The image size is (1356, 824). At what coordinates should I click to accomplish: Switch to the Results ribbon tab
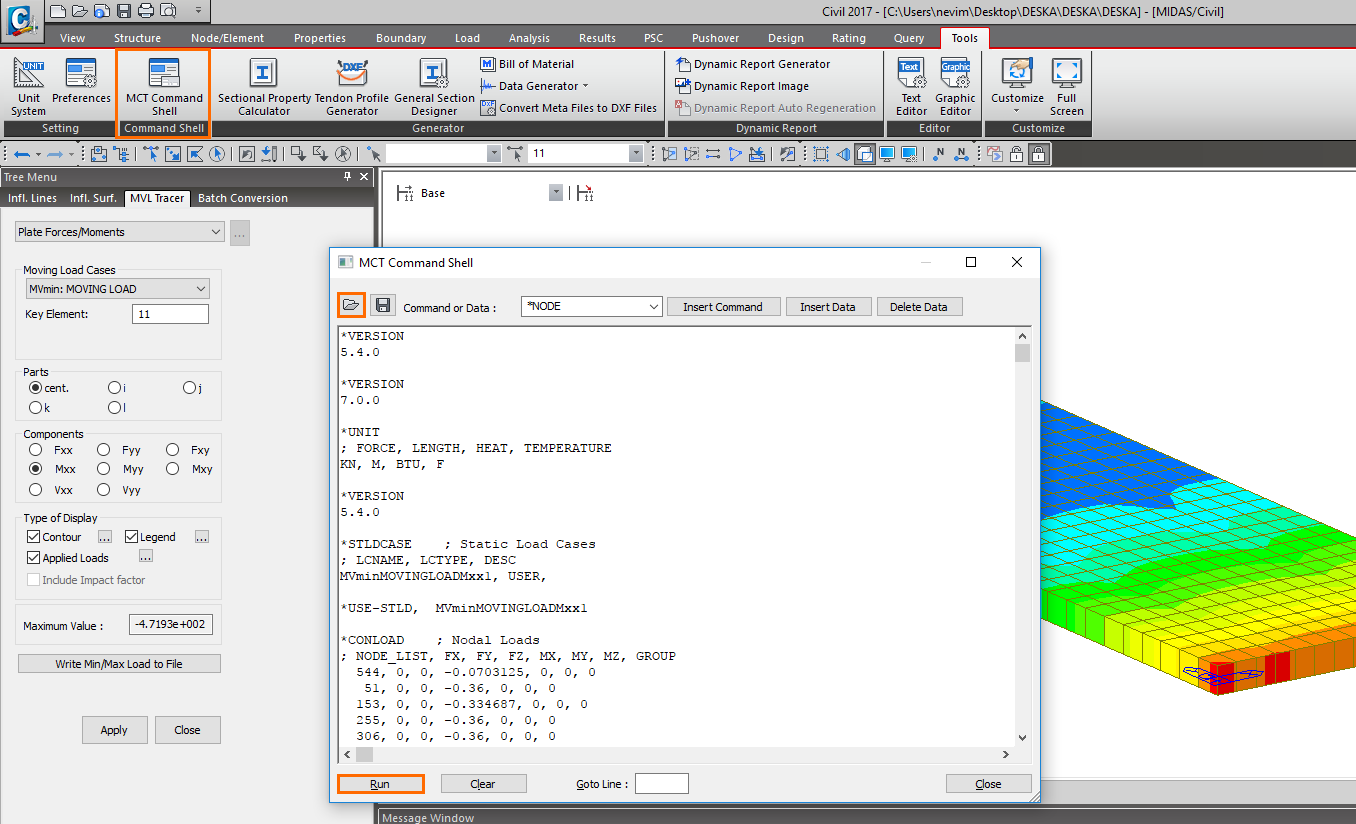point(597,38)
